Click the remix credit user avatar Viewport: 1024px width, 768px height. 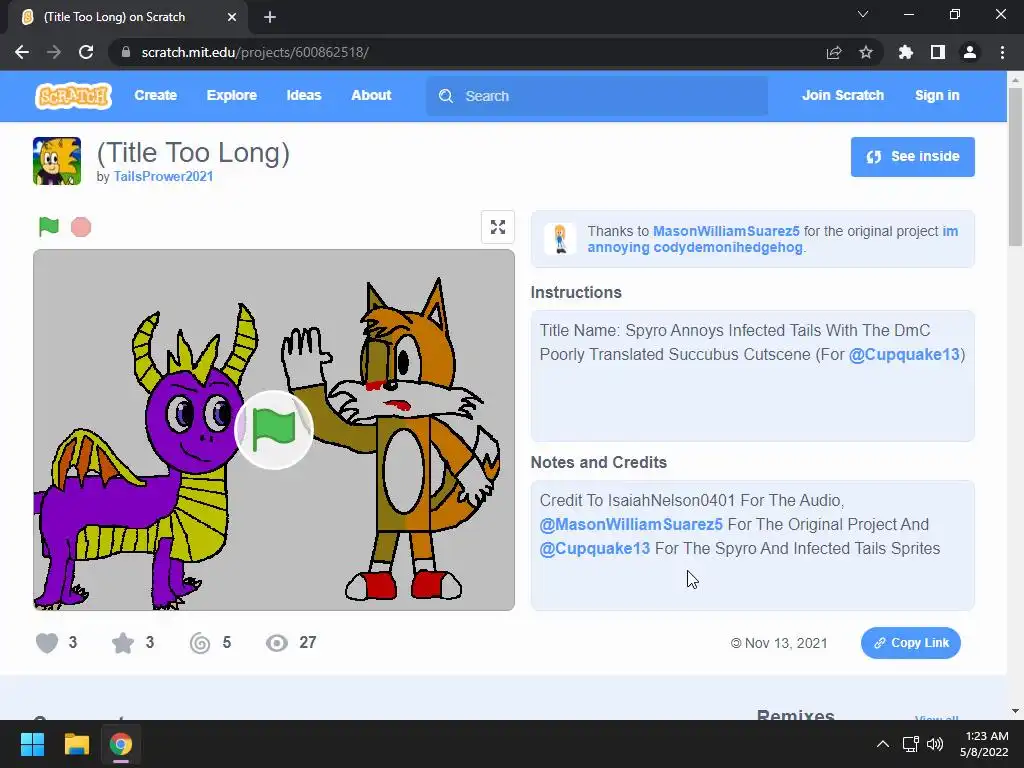[x=560, y=238]
